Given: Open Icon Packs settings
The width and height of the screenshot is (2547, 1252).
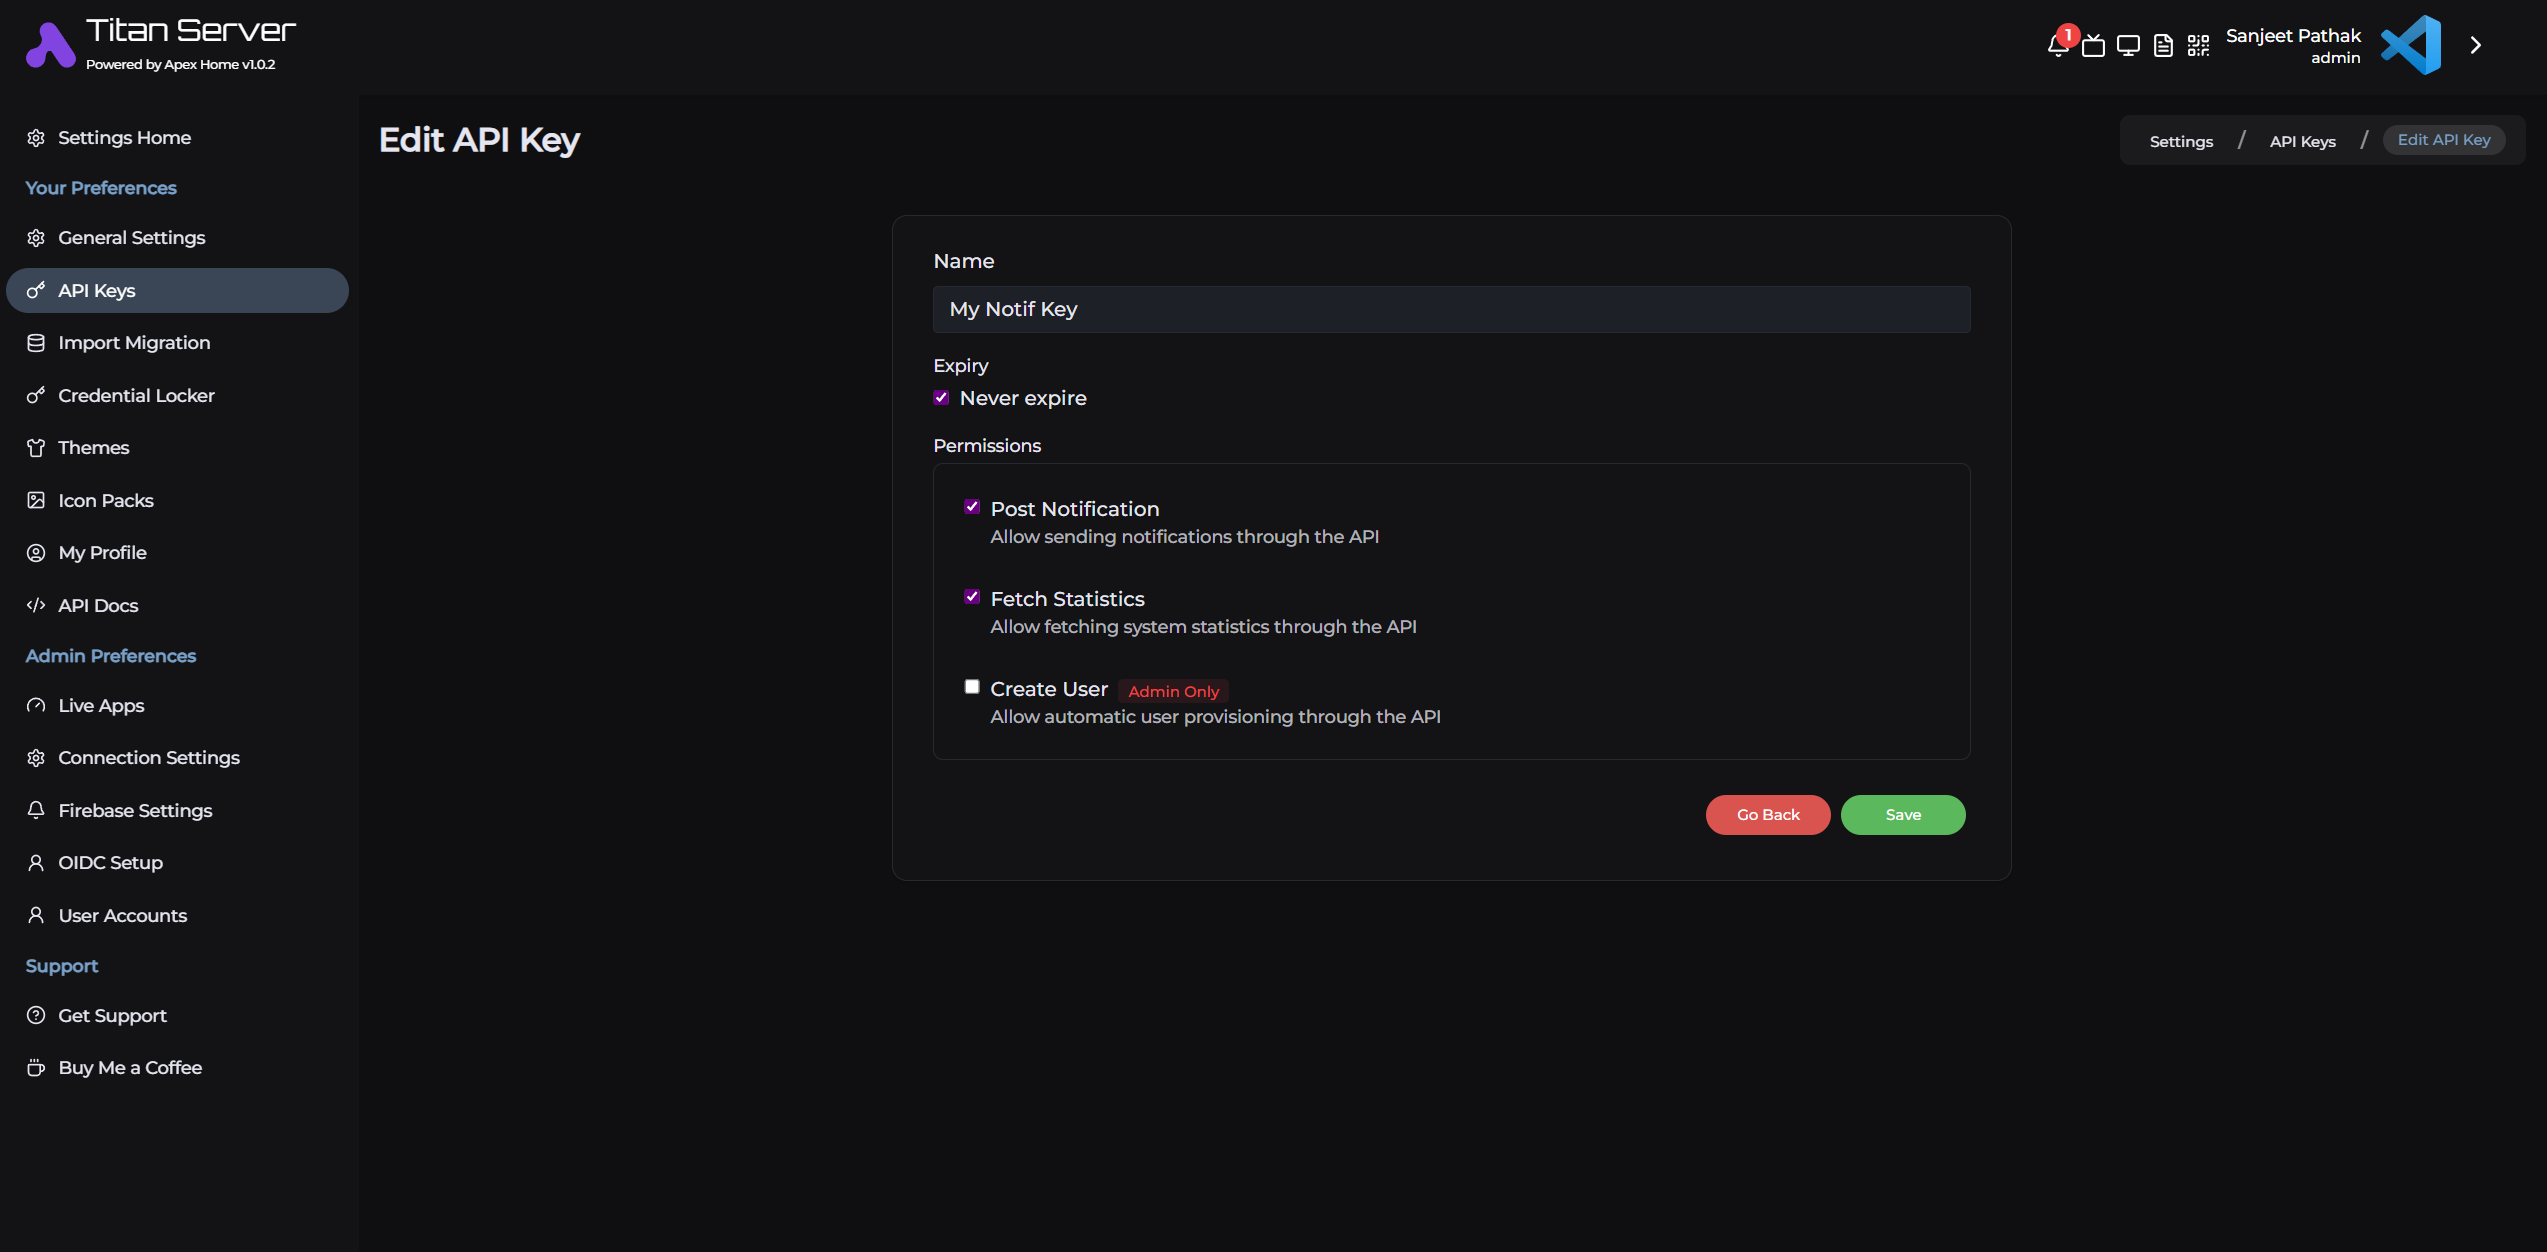Looking at the screenshot, I should [x=106, y=500].
